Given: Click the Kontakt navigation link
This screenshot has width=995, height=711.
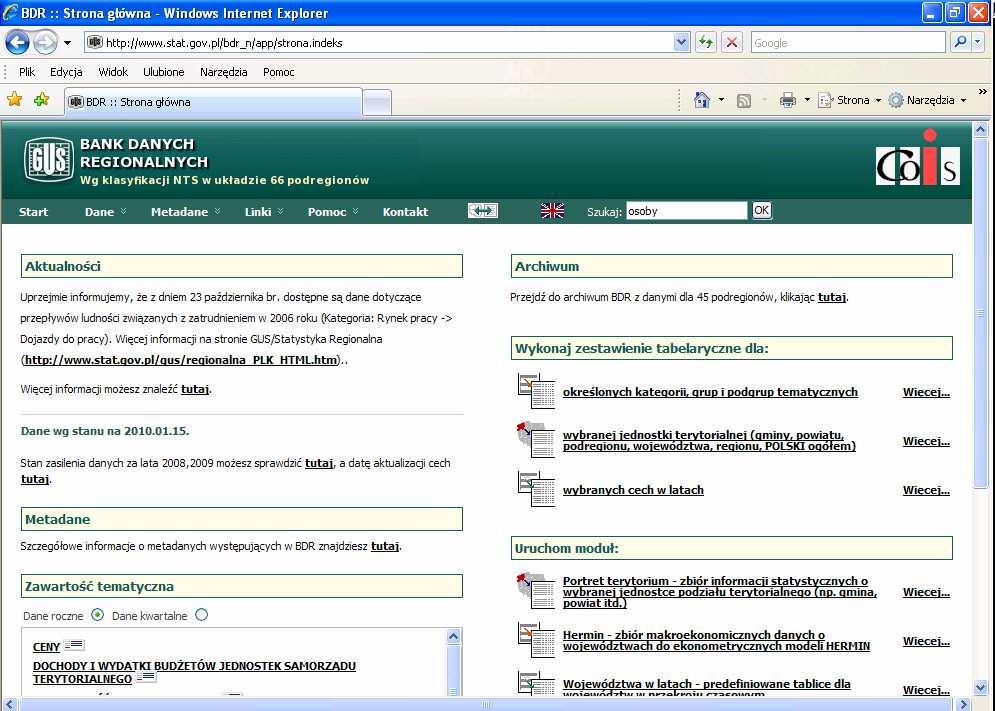Looking at the screenshot, I should point(405,212).
